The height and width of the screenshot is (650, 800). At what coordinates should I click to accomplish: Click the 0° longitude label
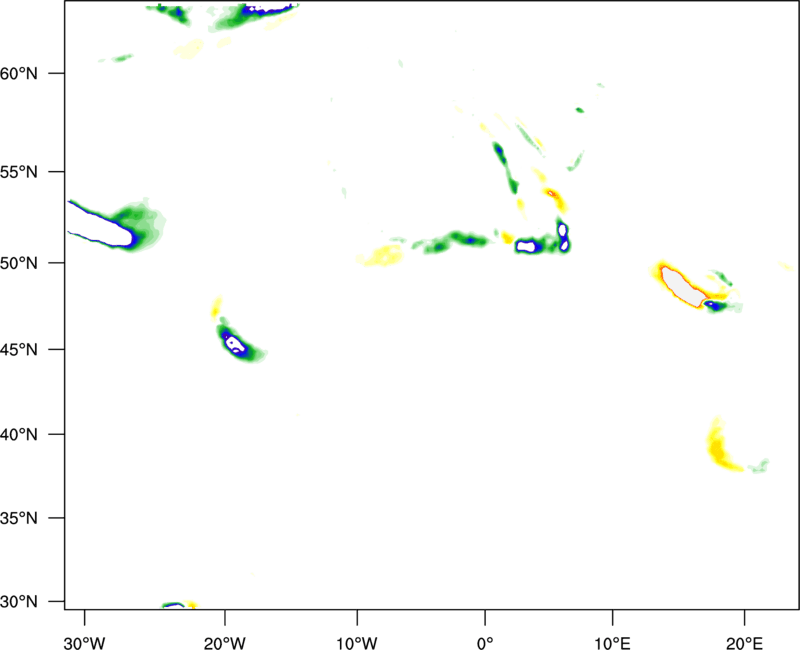(x=485, y=643)
